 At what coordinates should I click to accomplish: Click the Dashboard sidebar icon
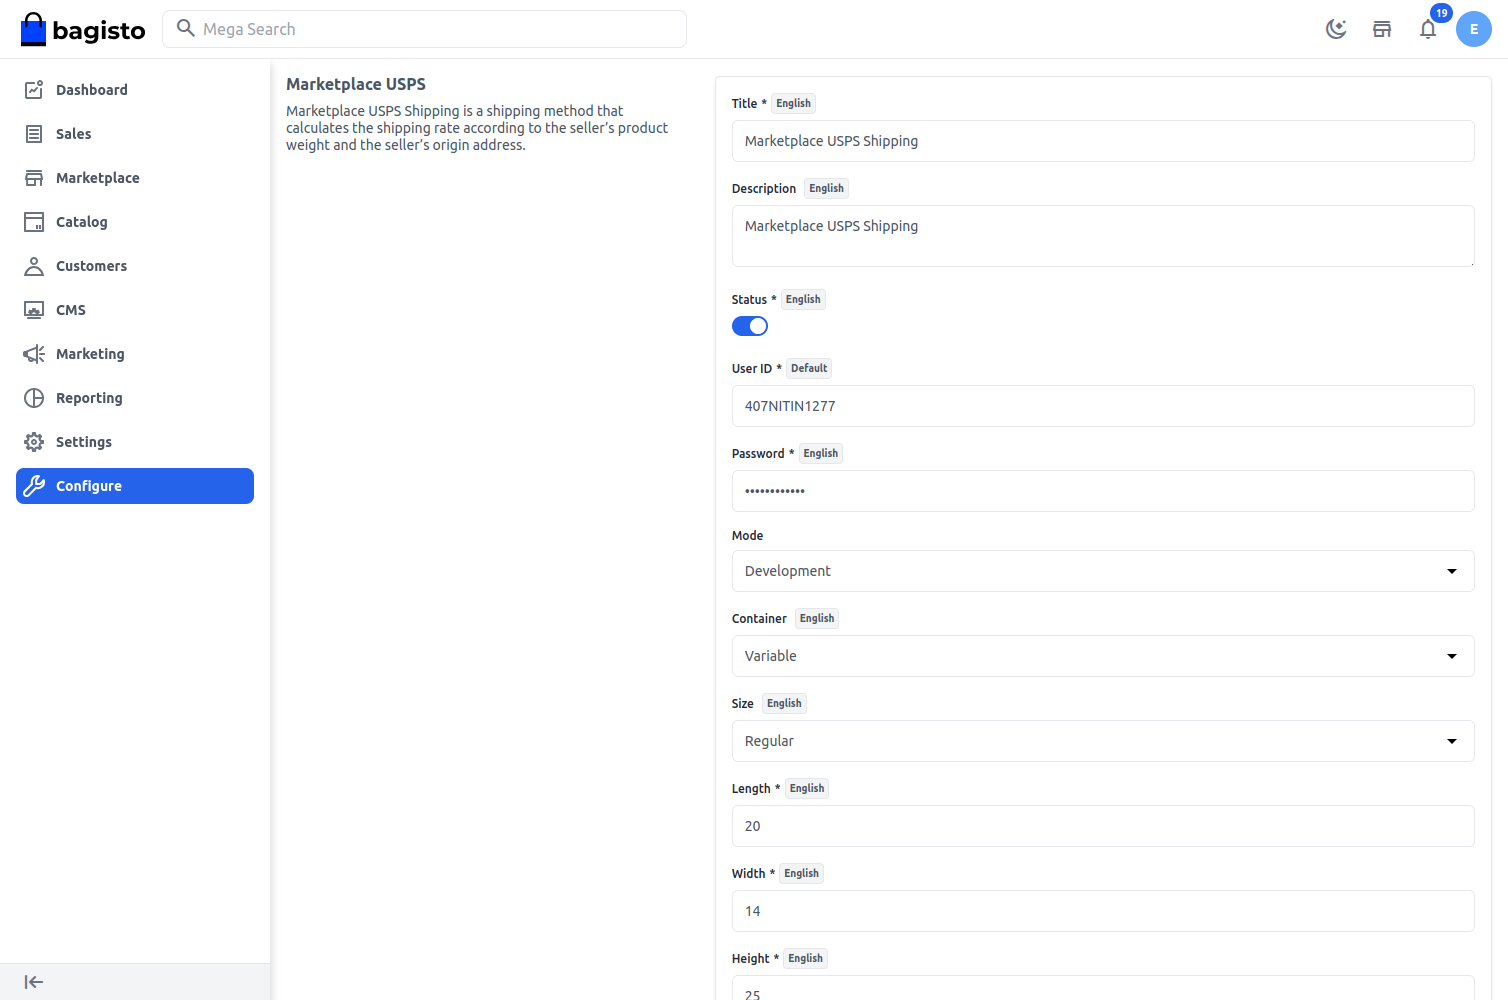click(x=34, y=90)
